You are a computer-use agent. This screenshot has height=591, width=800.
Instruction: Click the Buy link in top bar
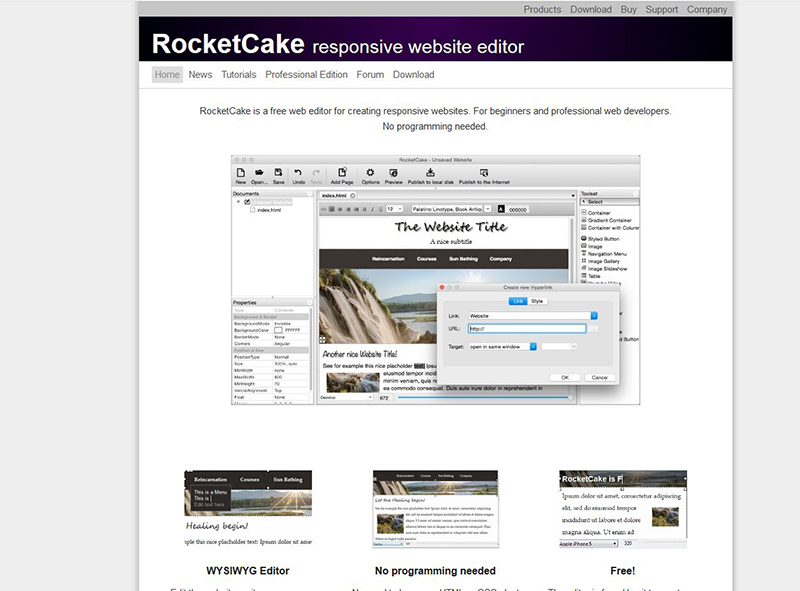(629, 9)
